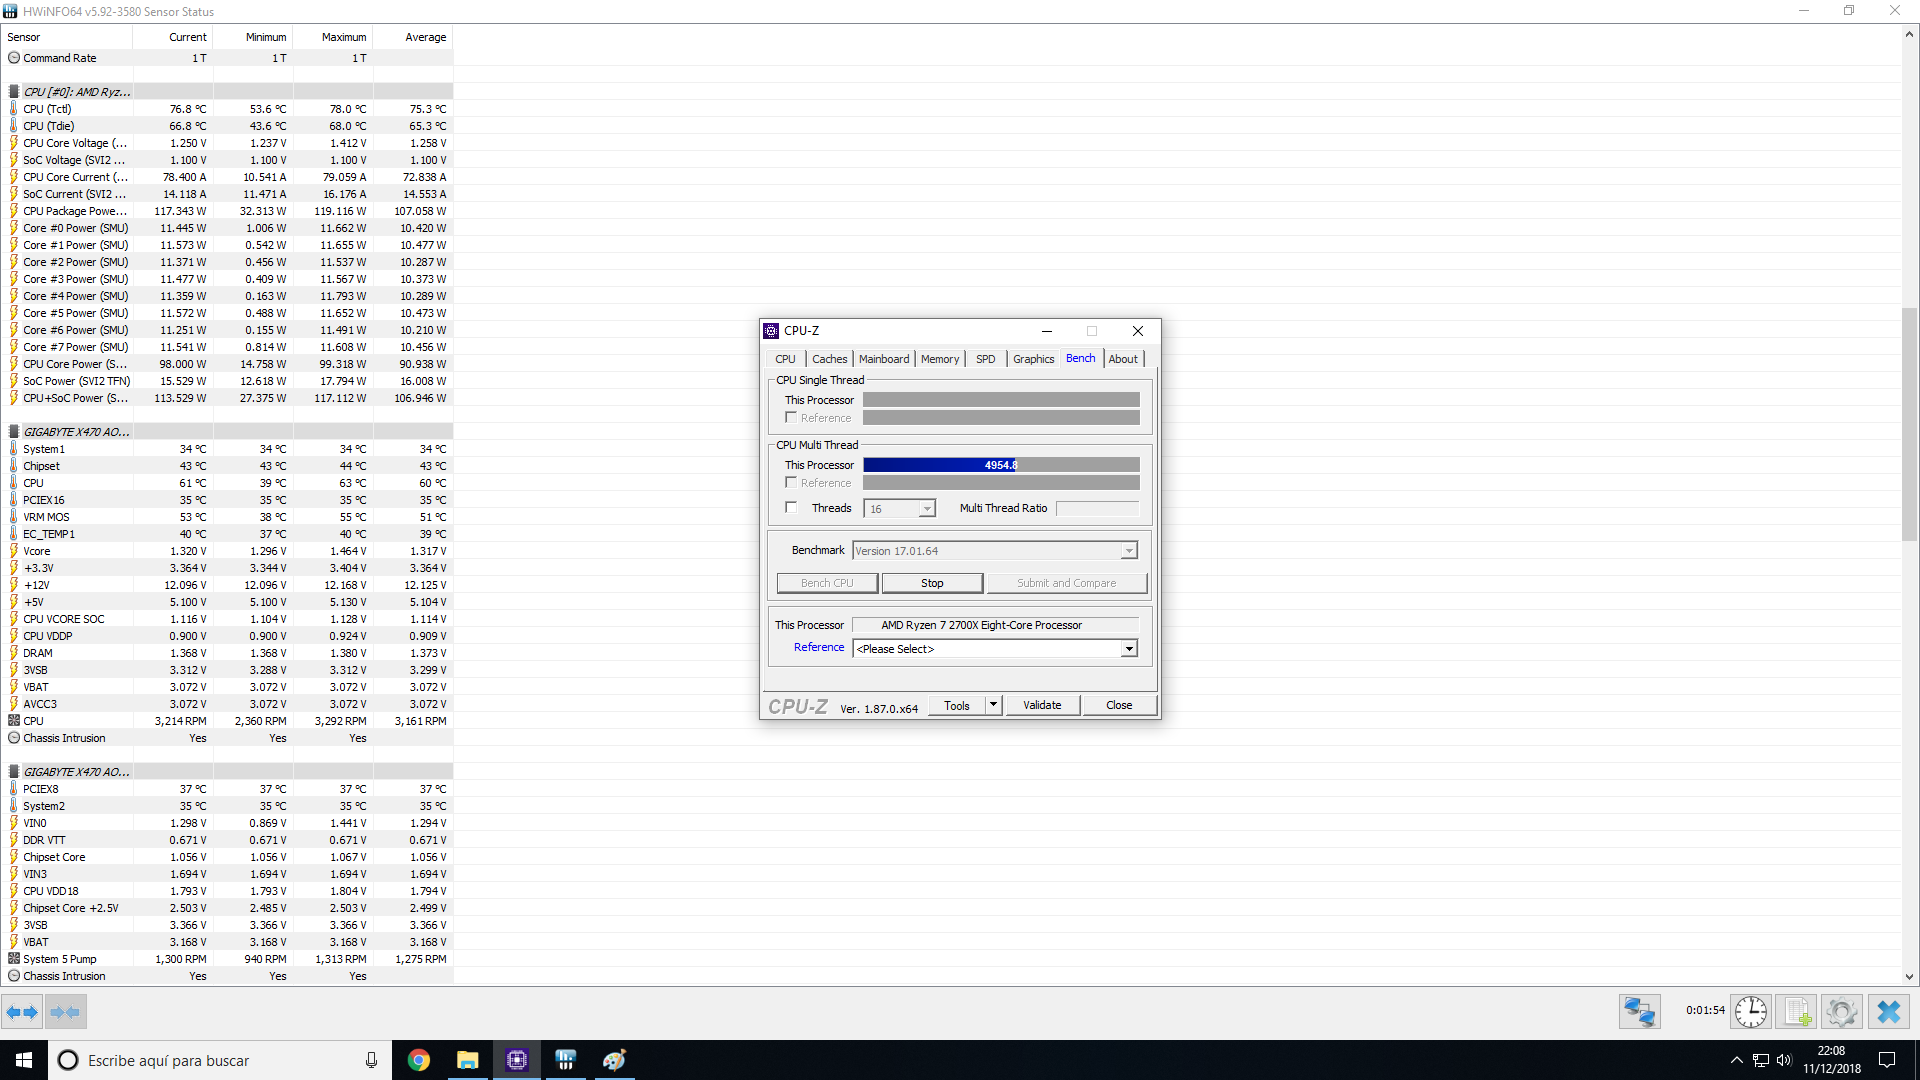Screen dimensions: 1920x1080
Task: Click the Multi Thread Ratio field
Action: tap(1097, 509)
